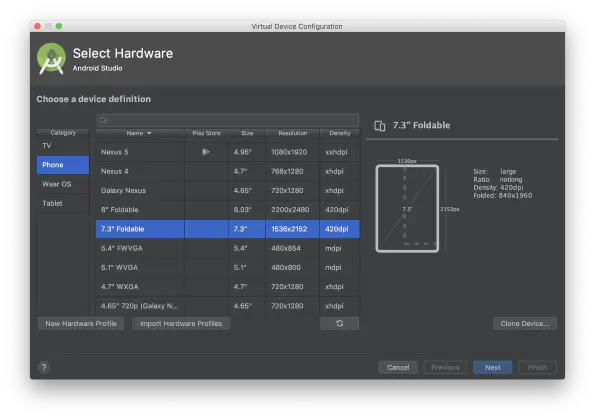595x419 pixels.
Task: Click the Android Studio logo icon
Action: click(x=51, y=59)
